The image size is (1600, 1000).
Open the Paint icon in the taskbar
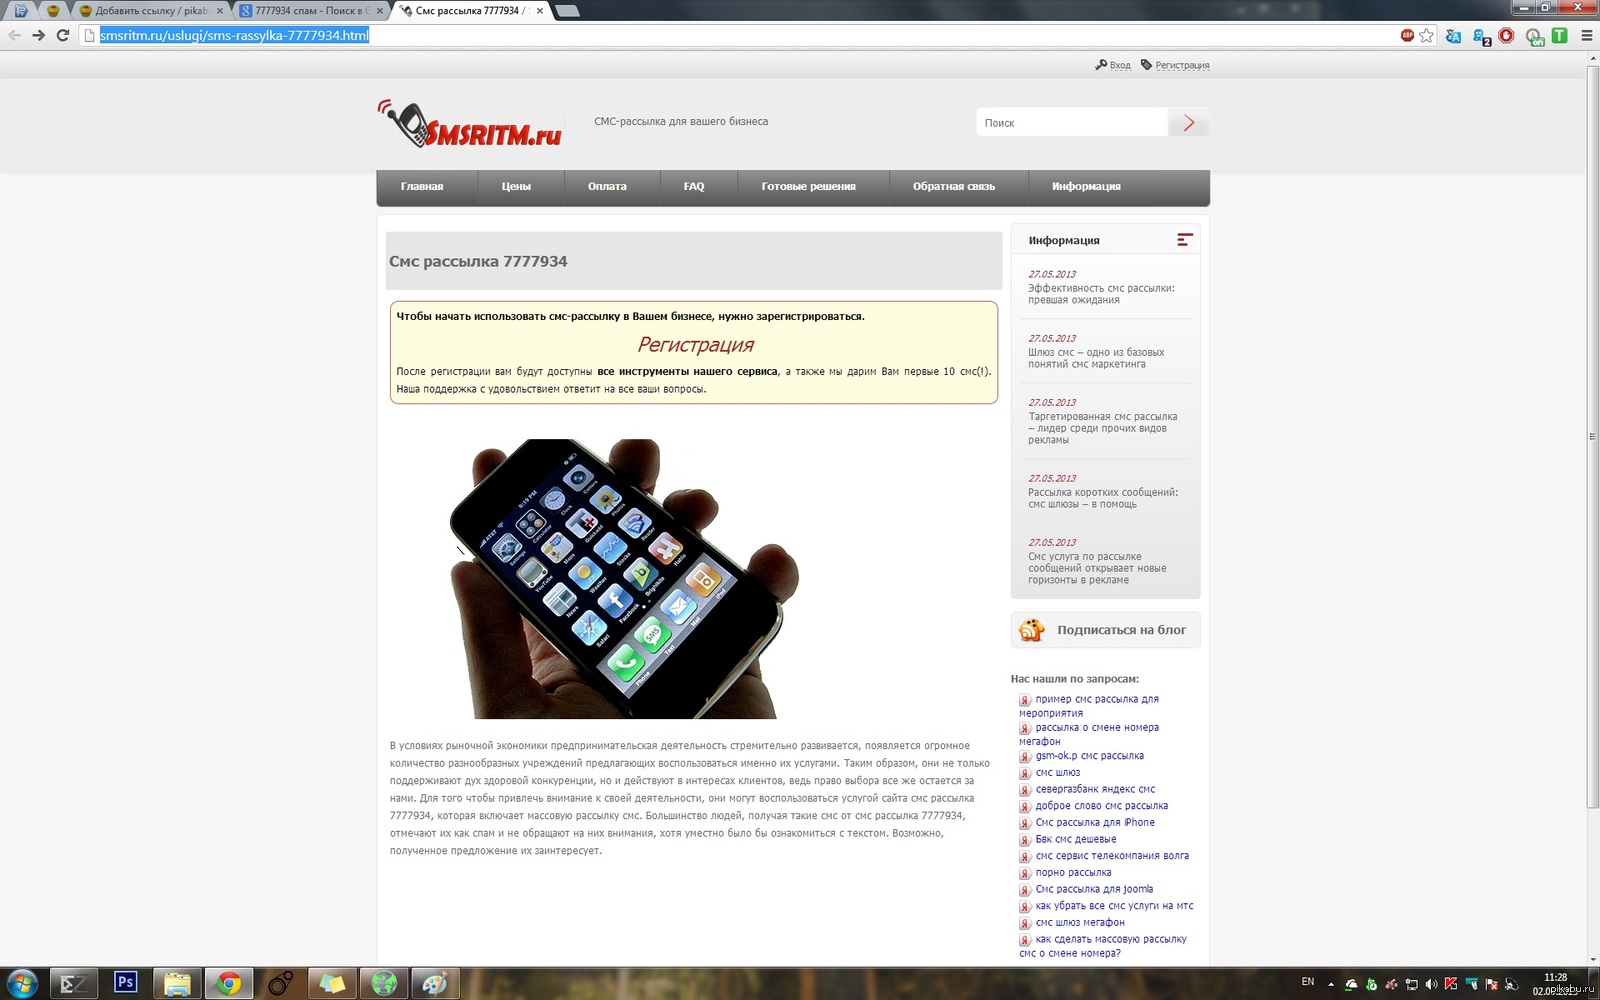pos(434,984)
